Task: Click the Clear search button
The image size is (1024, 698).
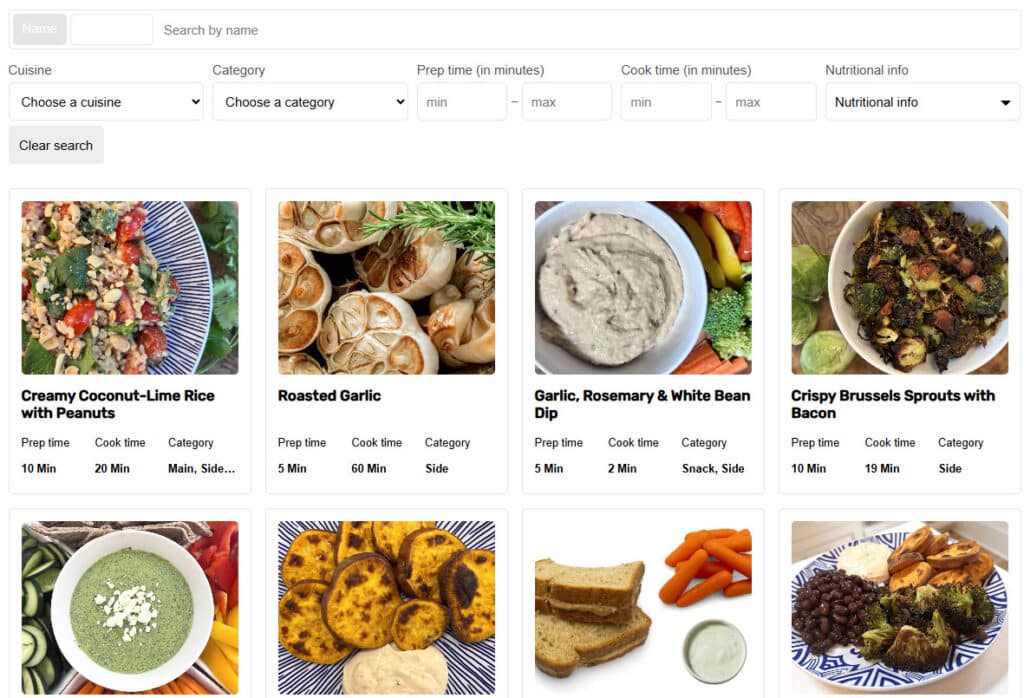Action: coord(55,144)
